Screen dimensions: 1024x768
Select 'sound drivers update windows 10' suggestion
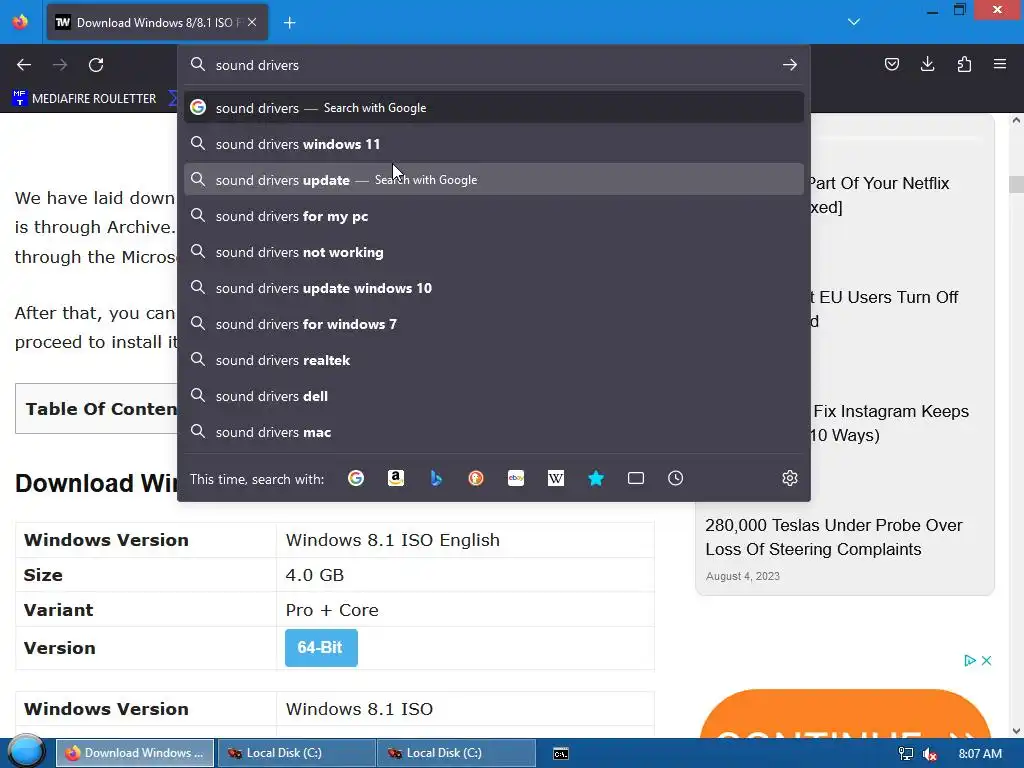pos(494,287)
